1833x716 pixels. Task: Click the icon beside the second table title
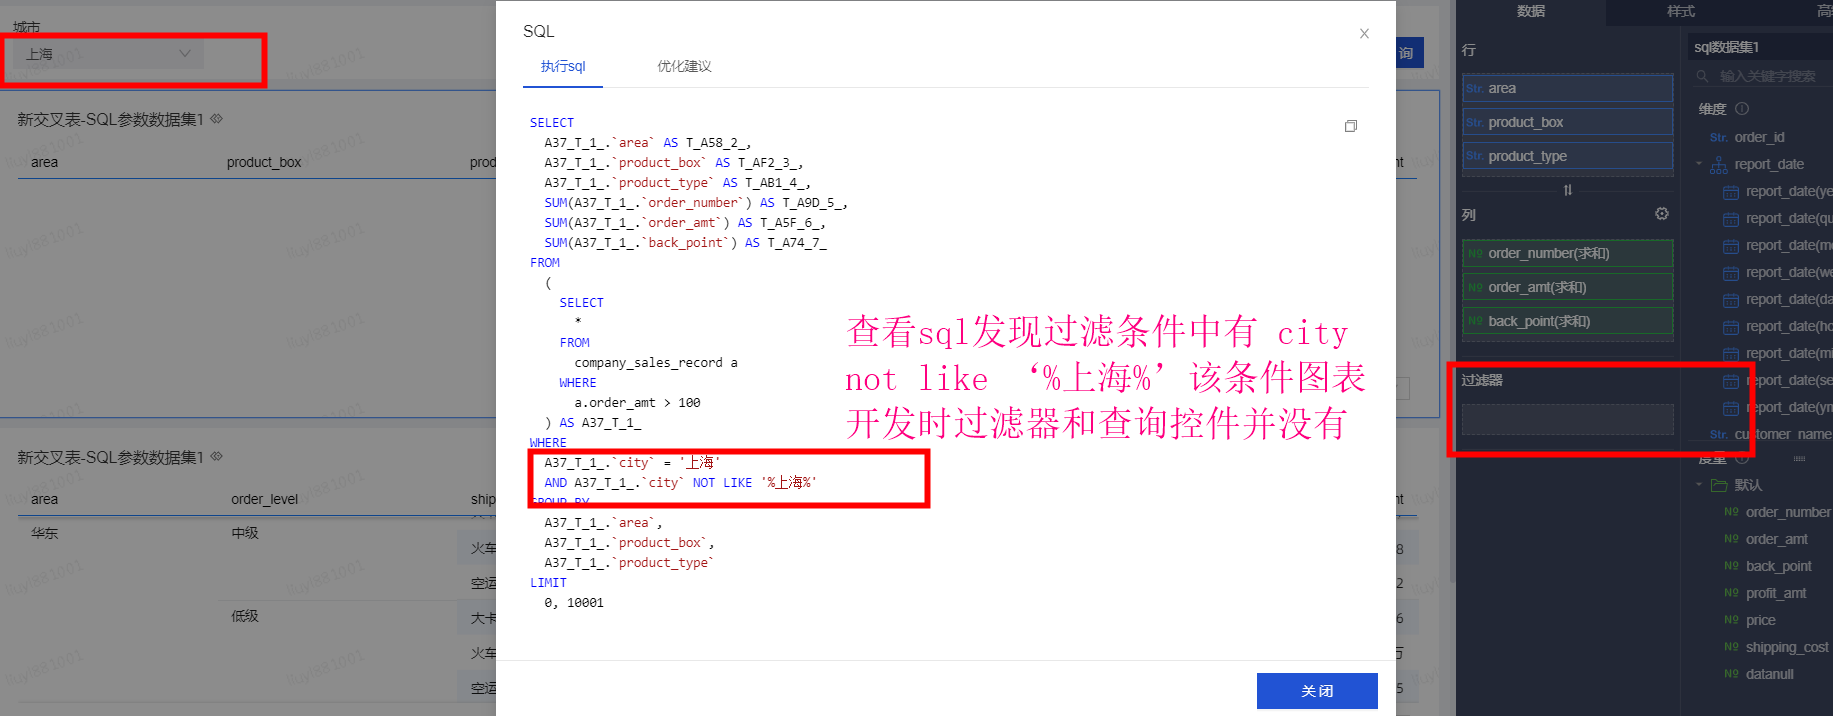(217, 457)
